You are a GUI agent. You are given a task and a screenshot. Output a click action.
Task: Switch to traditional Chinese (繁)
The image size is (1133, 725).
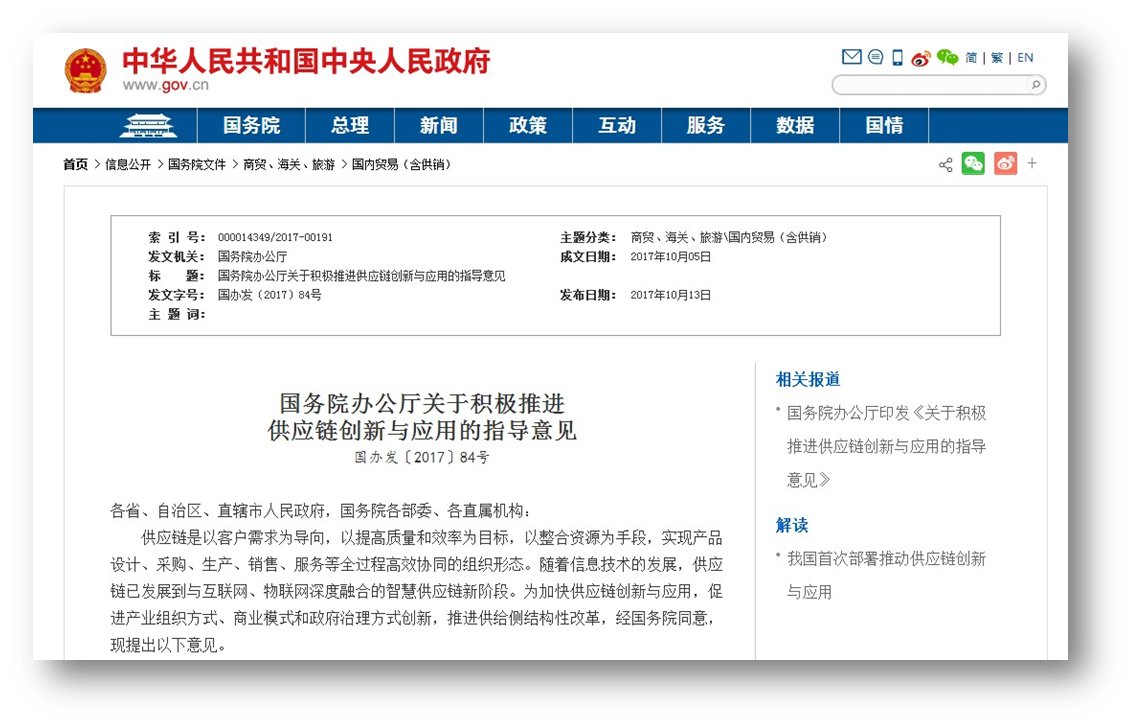[997, 58]
